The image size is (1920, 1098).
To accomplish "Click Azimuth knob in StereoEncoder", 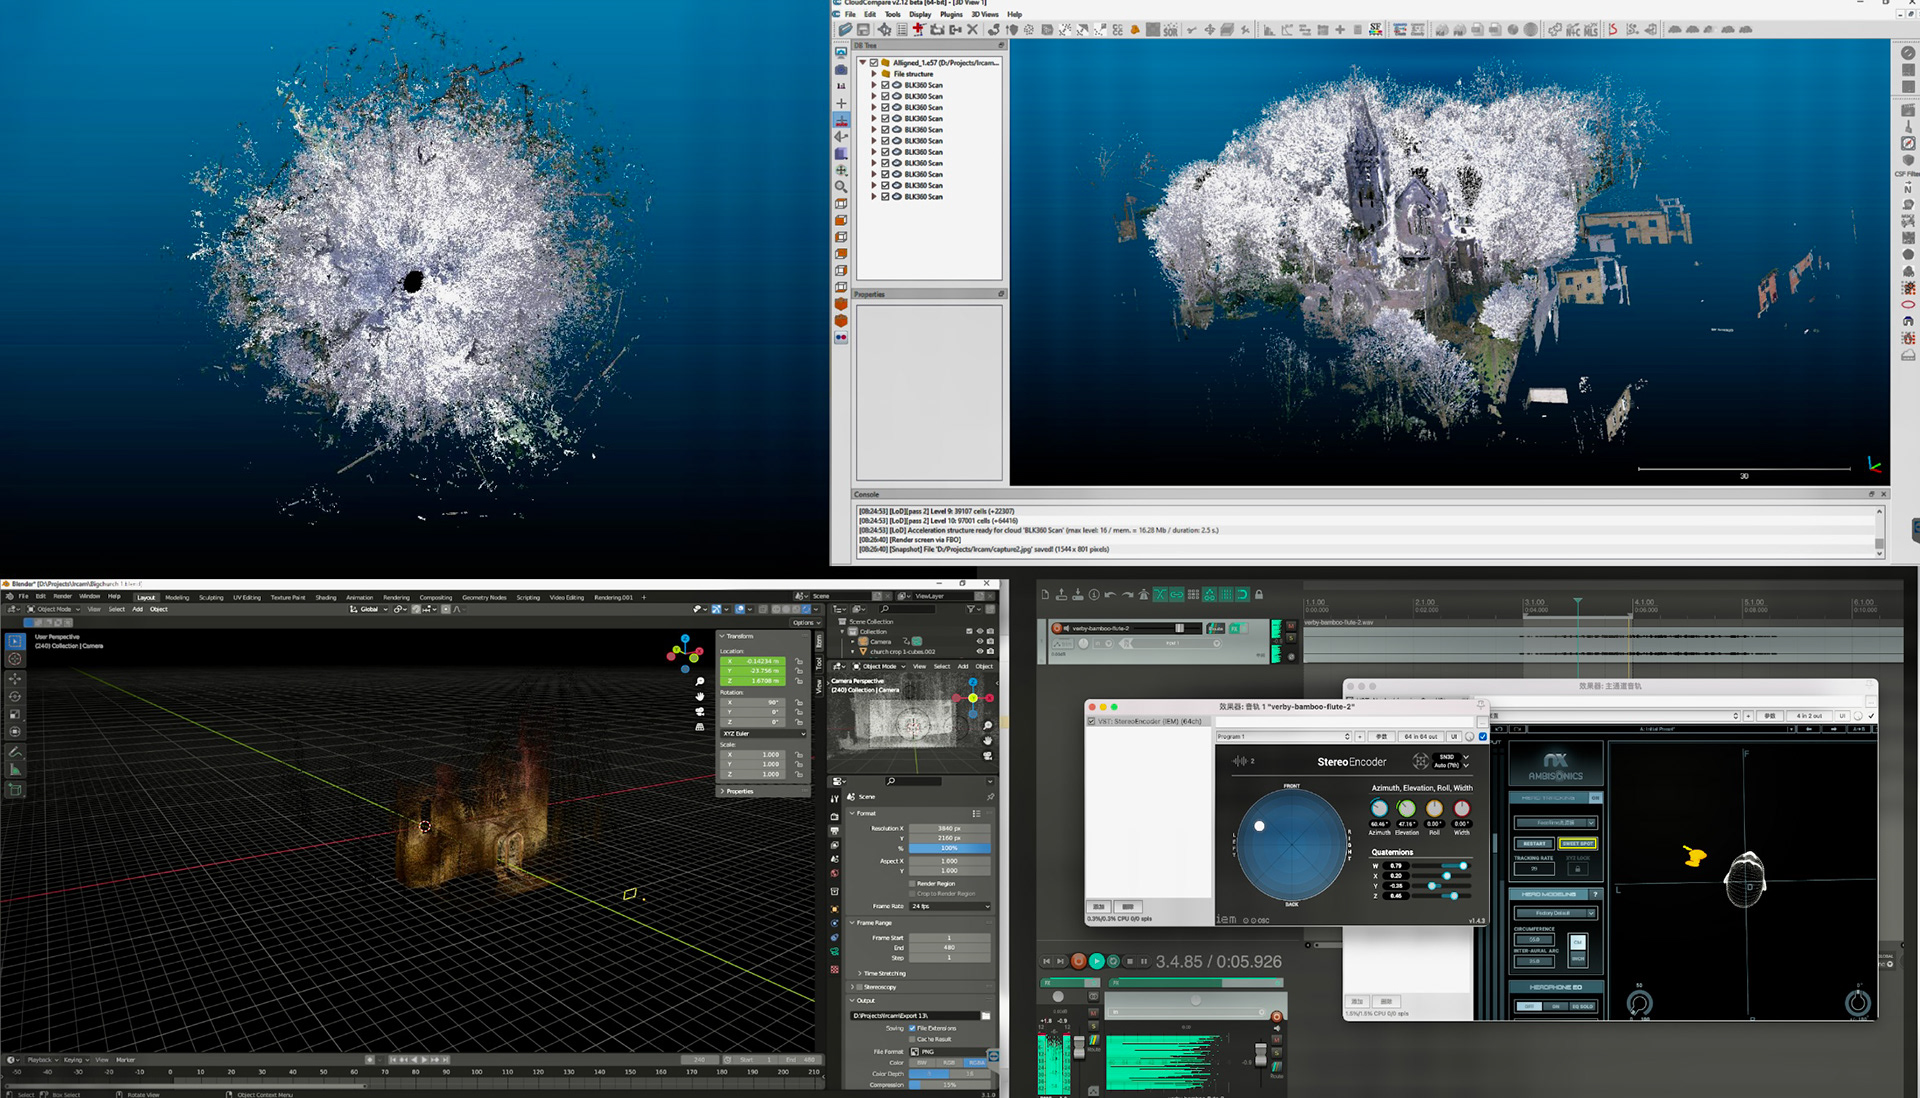I will (1379, 808).
